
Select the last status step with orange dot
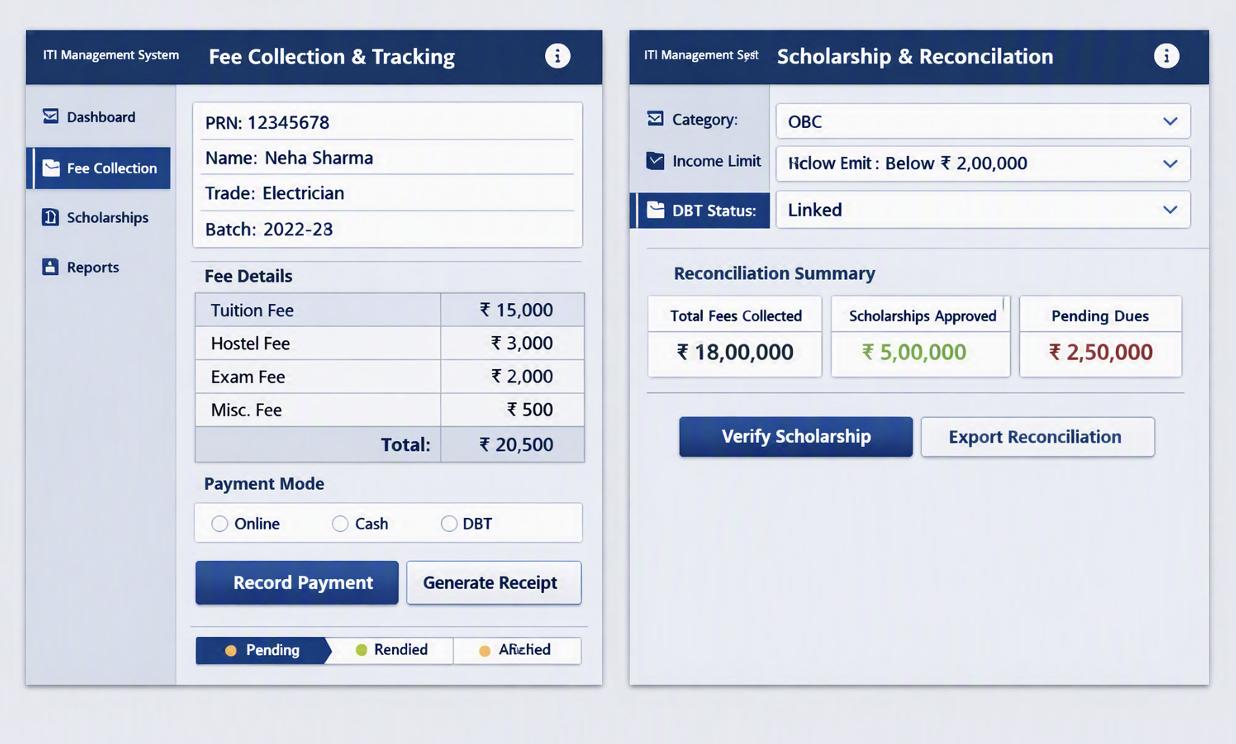(x=517, y=651)
